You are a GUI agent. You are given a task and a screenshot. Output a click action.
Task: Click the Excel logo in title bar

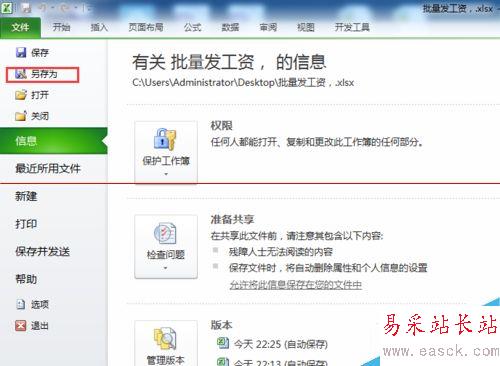(x=7, y=8)
